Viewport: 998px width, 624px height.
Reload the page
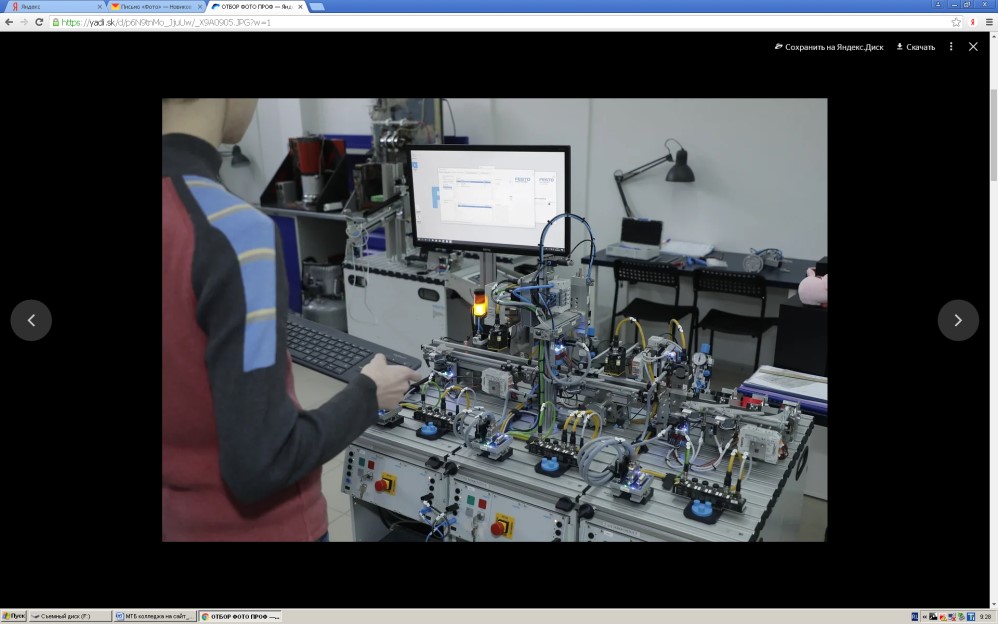point(39,22)
